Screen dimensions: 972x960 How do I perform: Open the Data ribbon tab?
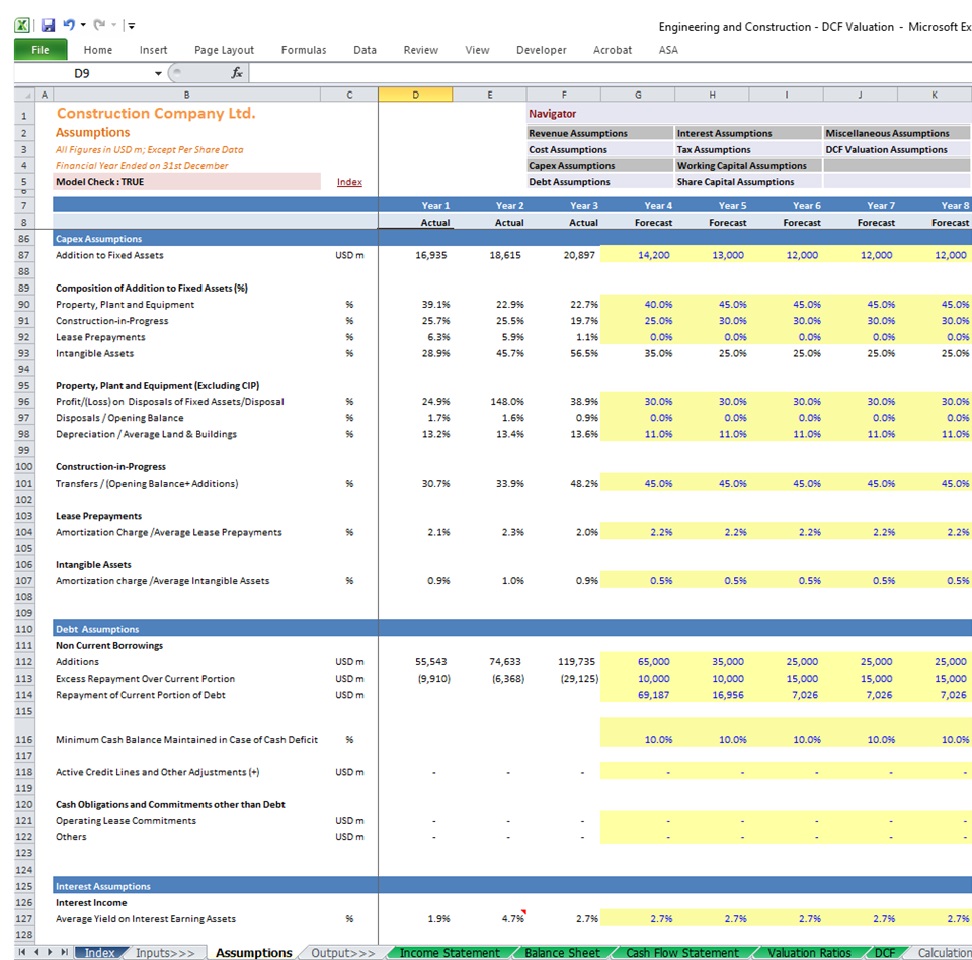pyautogui.click(x=364, y=50)
